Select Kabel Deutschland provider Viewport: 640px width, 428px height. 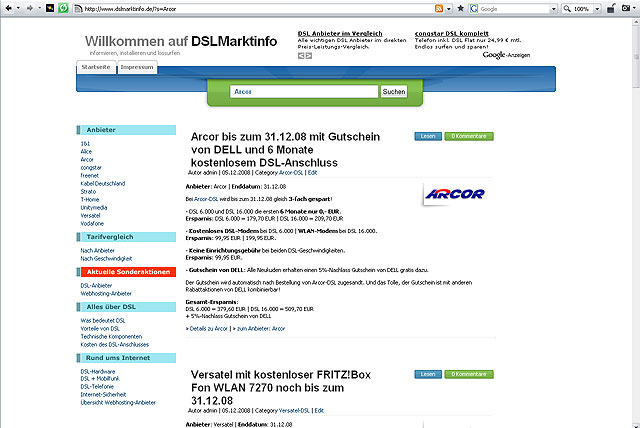103,184
